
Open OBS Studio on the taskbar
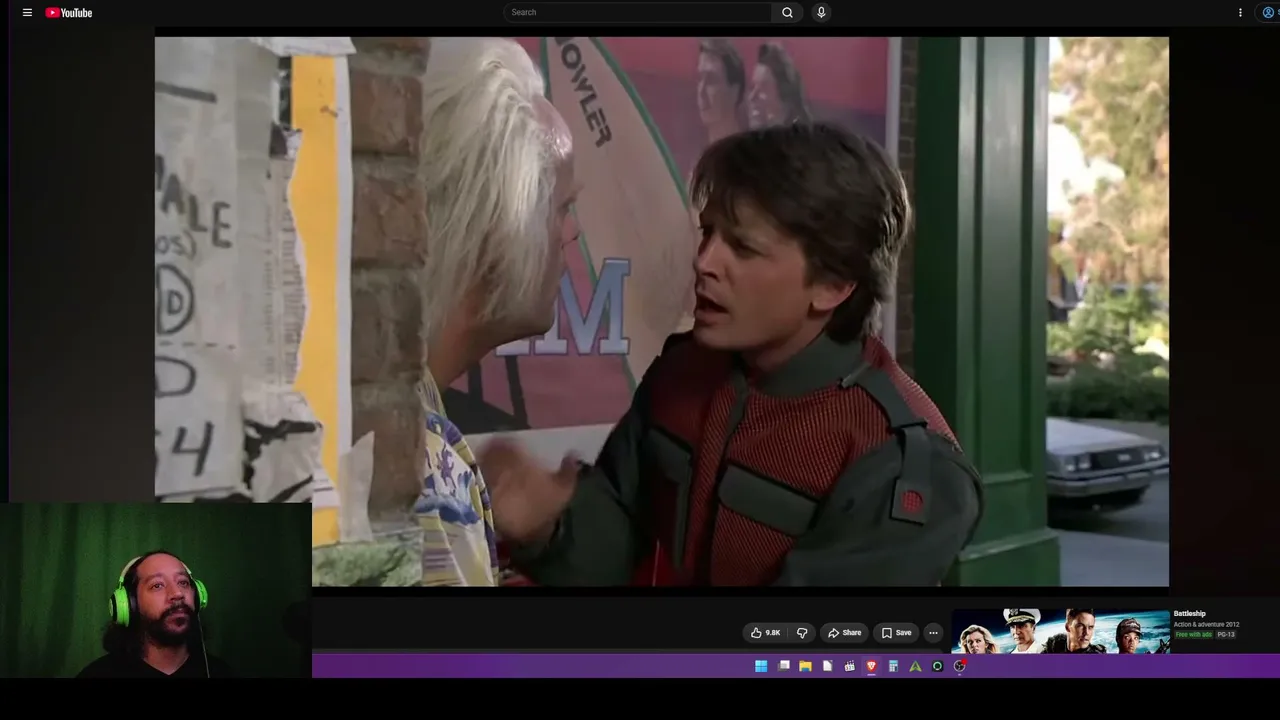point(959,666)
